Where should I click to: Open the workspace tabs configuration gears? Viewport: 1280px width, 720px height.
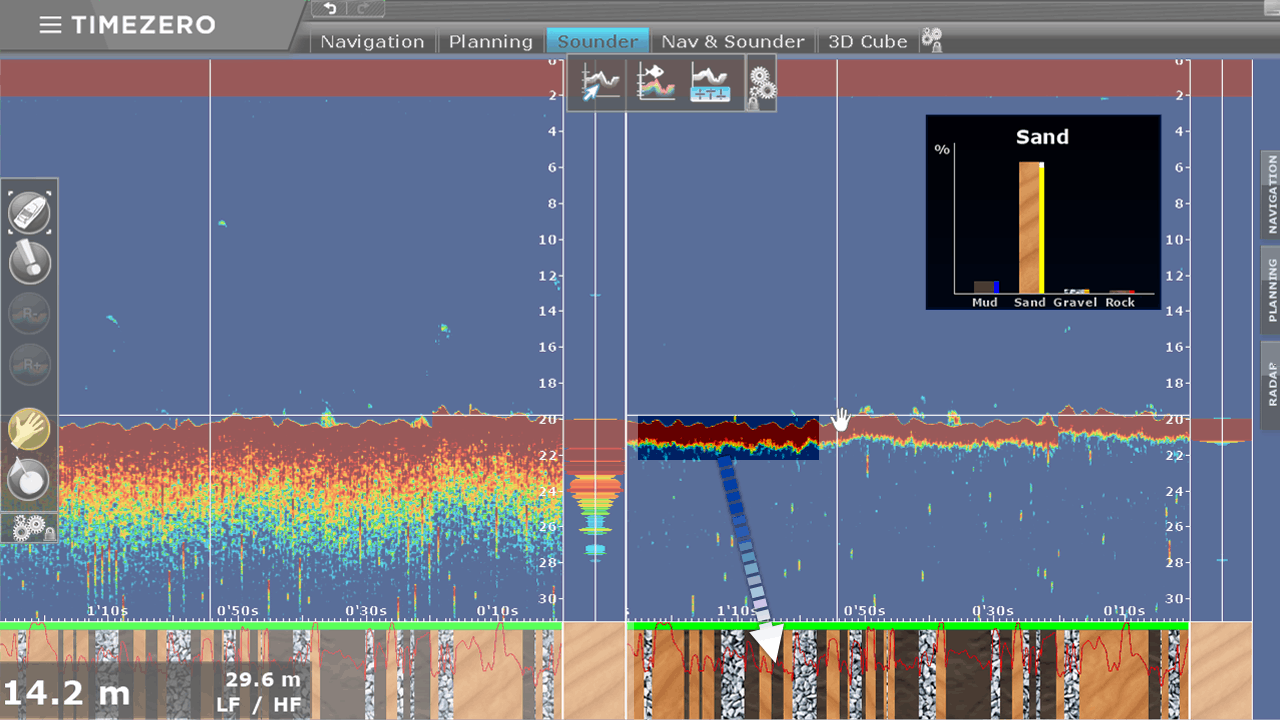932,40
